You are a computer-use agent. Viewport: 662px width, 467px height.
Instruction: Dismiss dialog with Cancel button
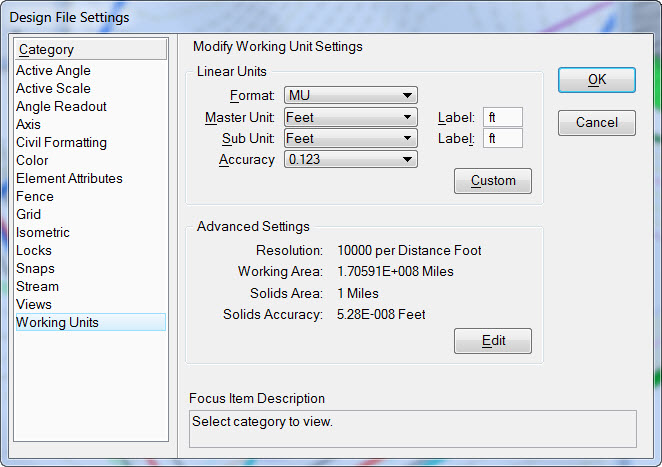pos(597,123)
